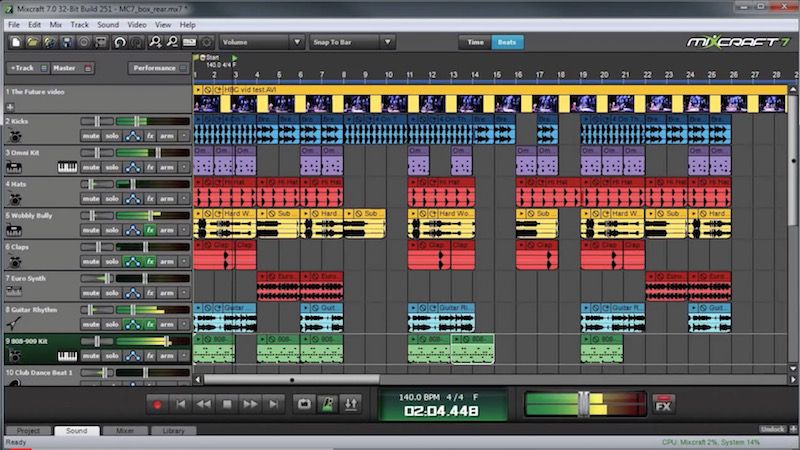
Task: Toggle the Master track display button
Action: click(72, 68)
